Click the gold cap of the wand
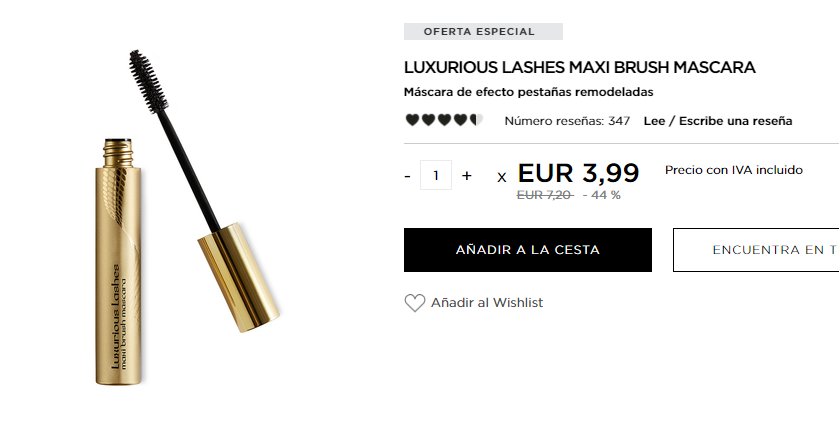 point(239,277)
